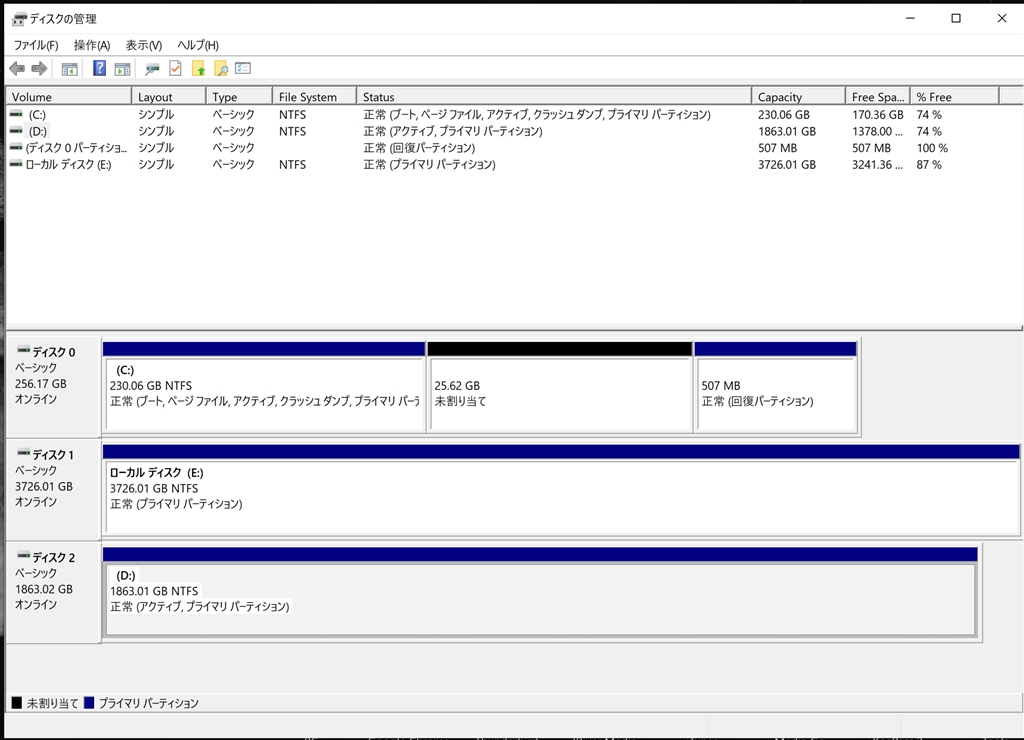Select the 507 MB recovery partition block
Viewport: 1024px width, 740px height.
[775, 394]
